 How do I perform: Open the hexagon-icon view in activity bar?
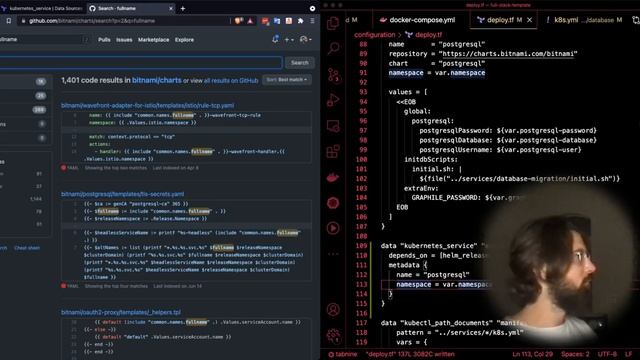coord(333,203)
